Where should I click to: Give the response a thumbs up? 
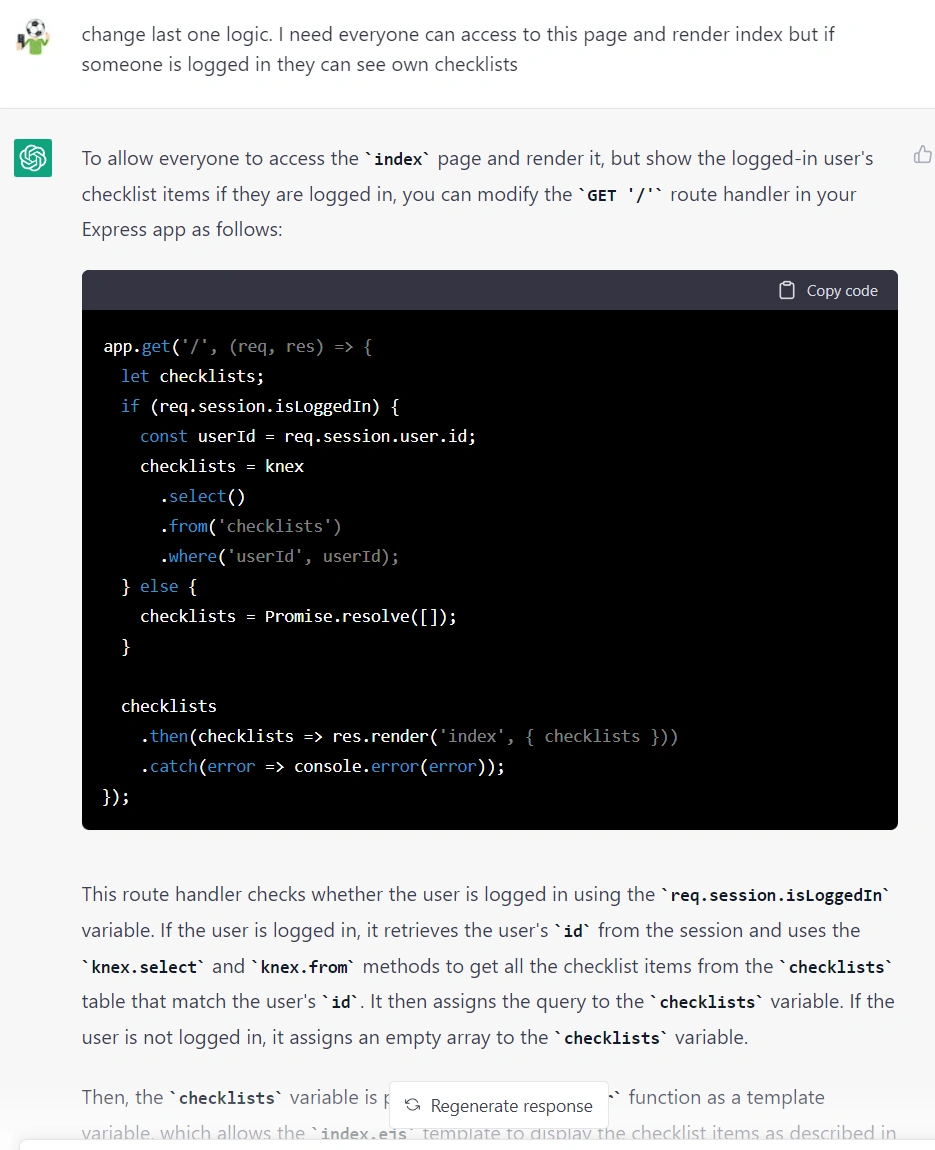coord(923,155)
